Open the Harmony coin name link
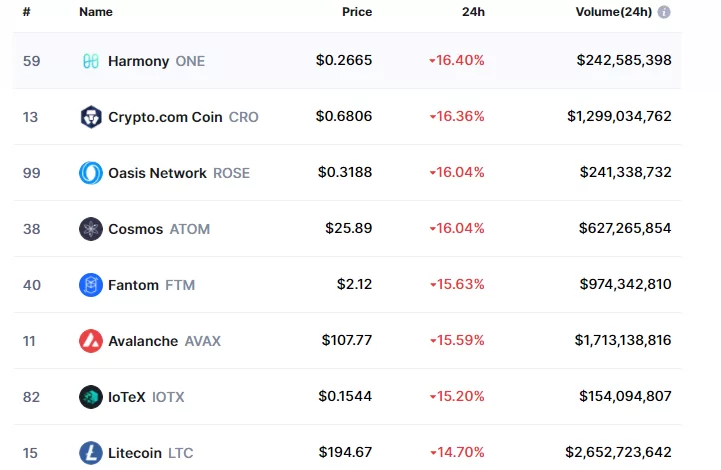The image size is (721, 470). (x=139, y=61)
